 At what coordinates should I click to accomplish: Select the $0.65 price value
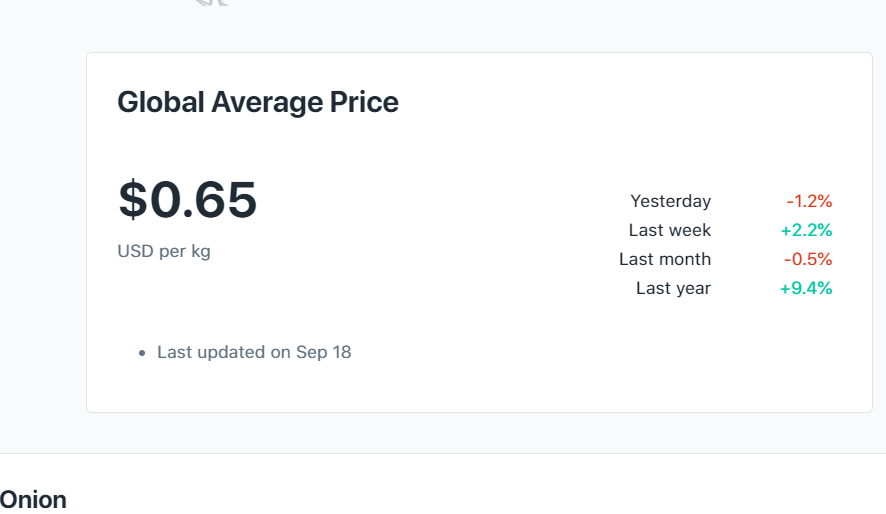pos(188,200)
